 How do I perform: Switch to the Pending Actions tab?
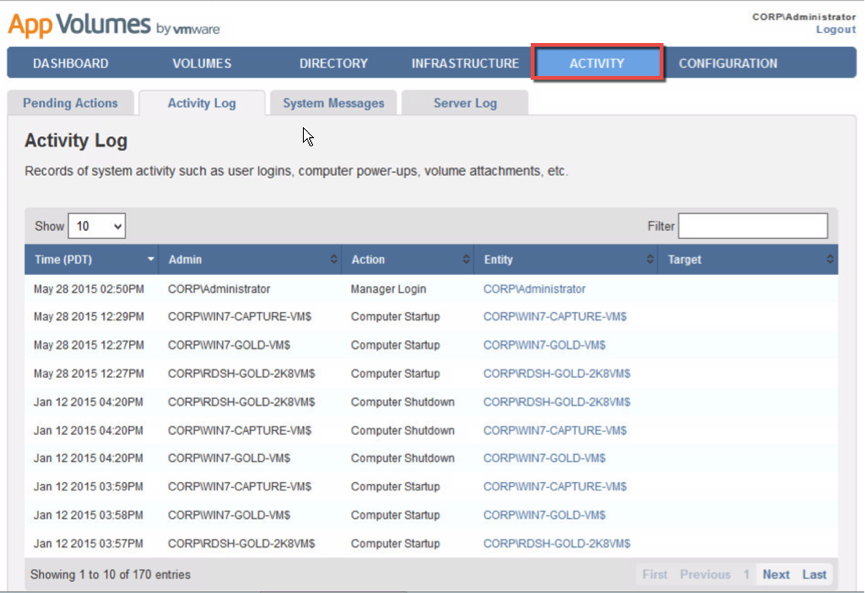click(71, 103)
